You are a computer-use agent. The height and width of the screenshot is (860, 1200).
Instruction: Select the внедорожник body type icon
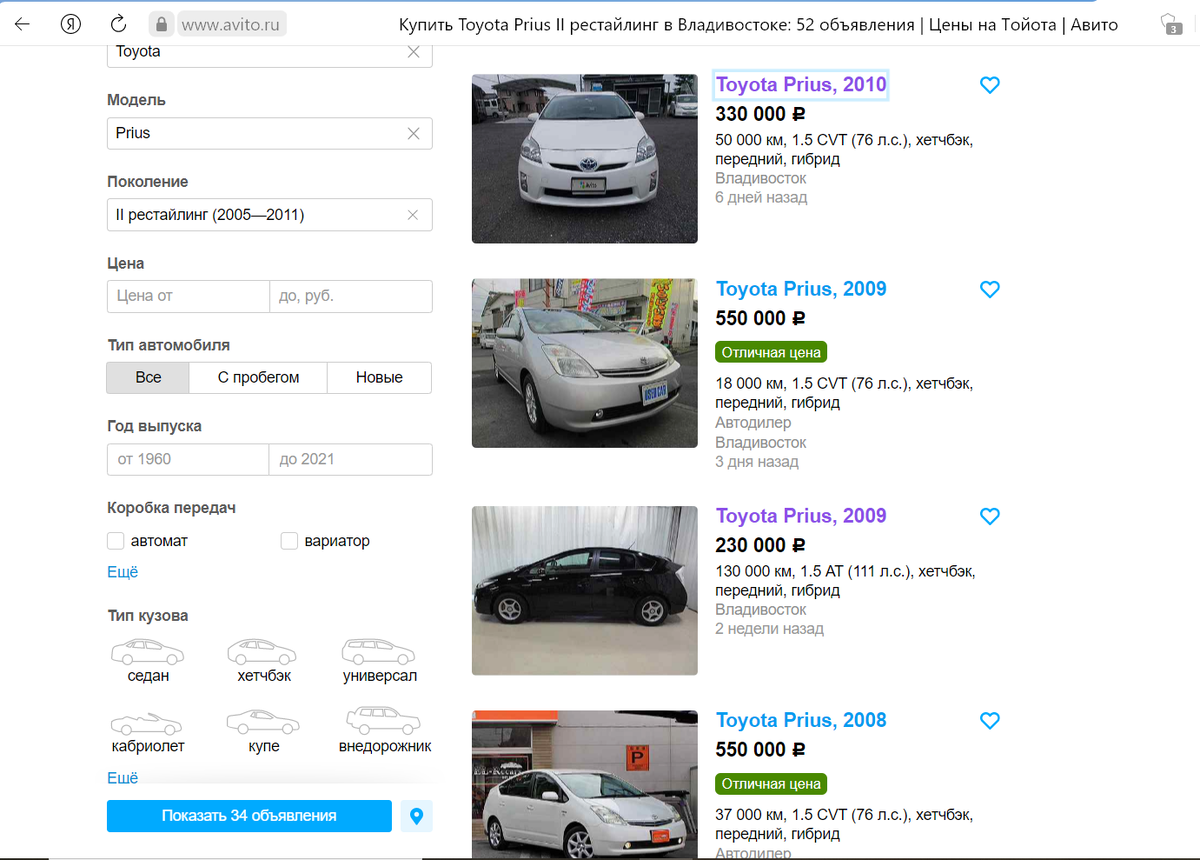pos(385,731)
